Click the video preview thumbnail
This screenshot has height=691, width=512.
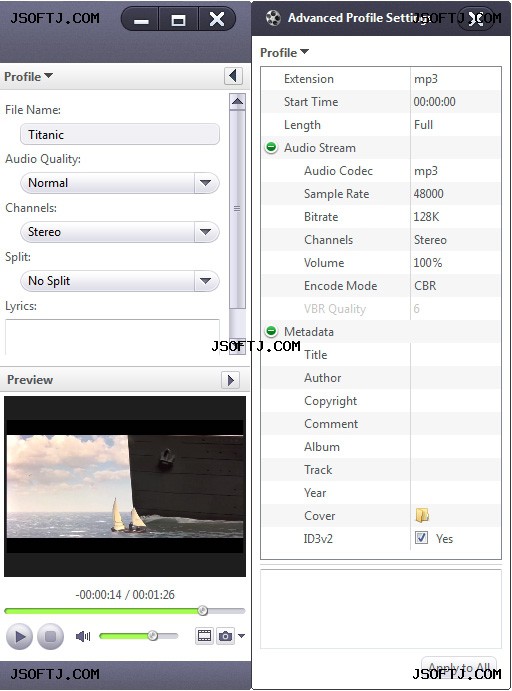[x=125, y=486]
